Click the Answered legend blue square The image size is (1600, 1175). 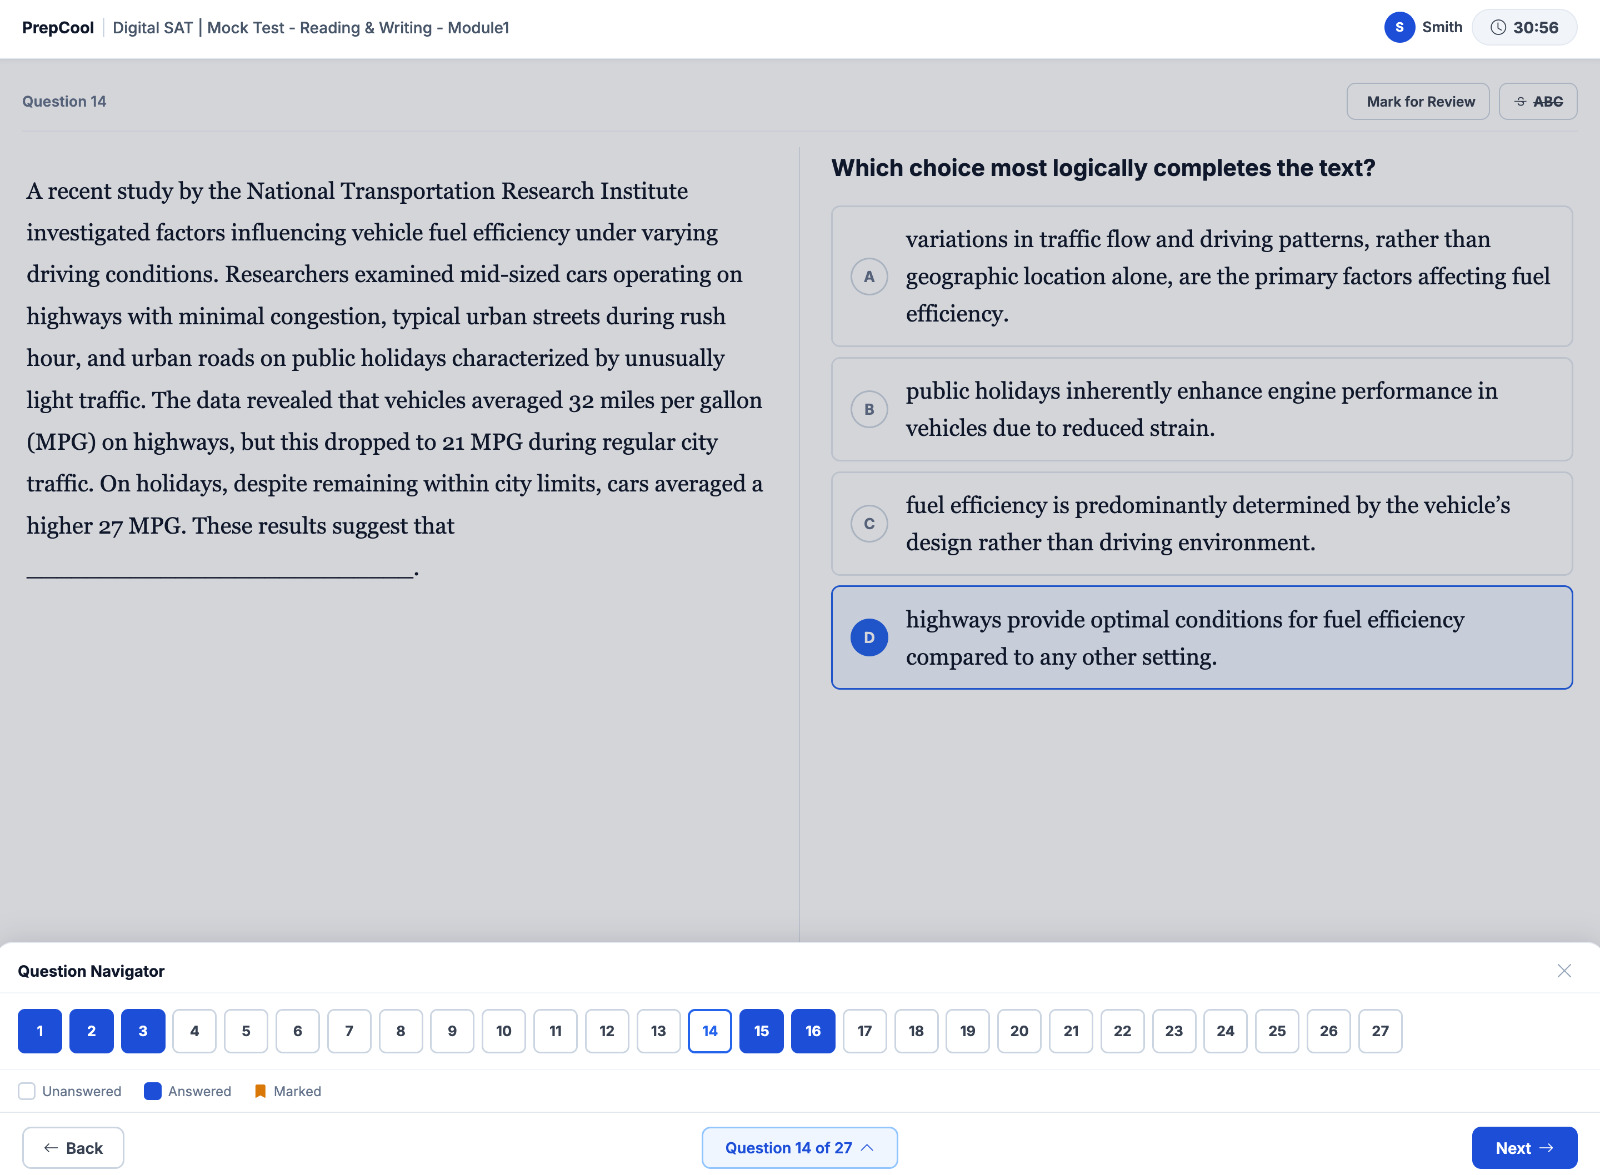tap(153, 1091)
